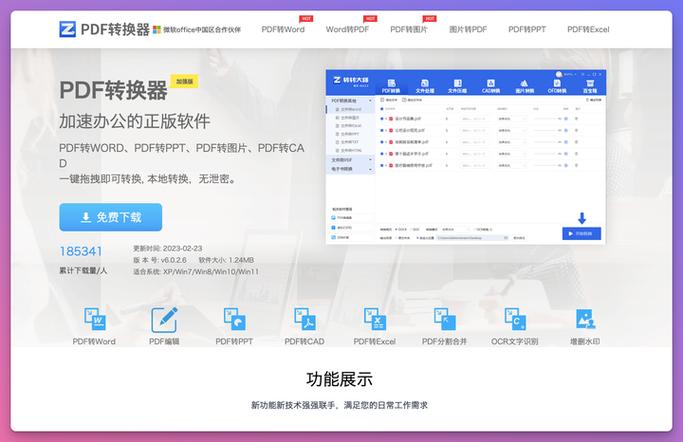
Task: Click the 适合系统 XP/Win7/Win8/Win10/Win11 line
Action: coord(196,271)
